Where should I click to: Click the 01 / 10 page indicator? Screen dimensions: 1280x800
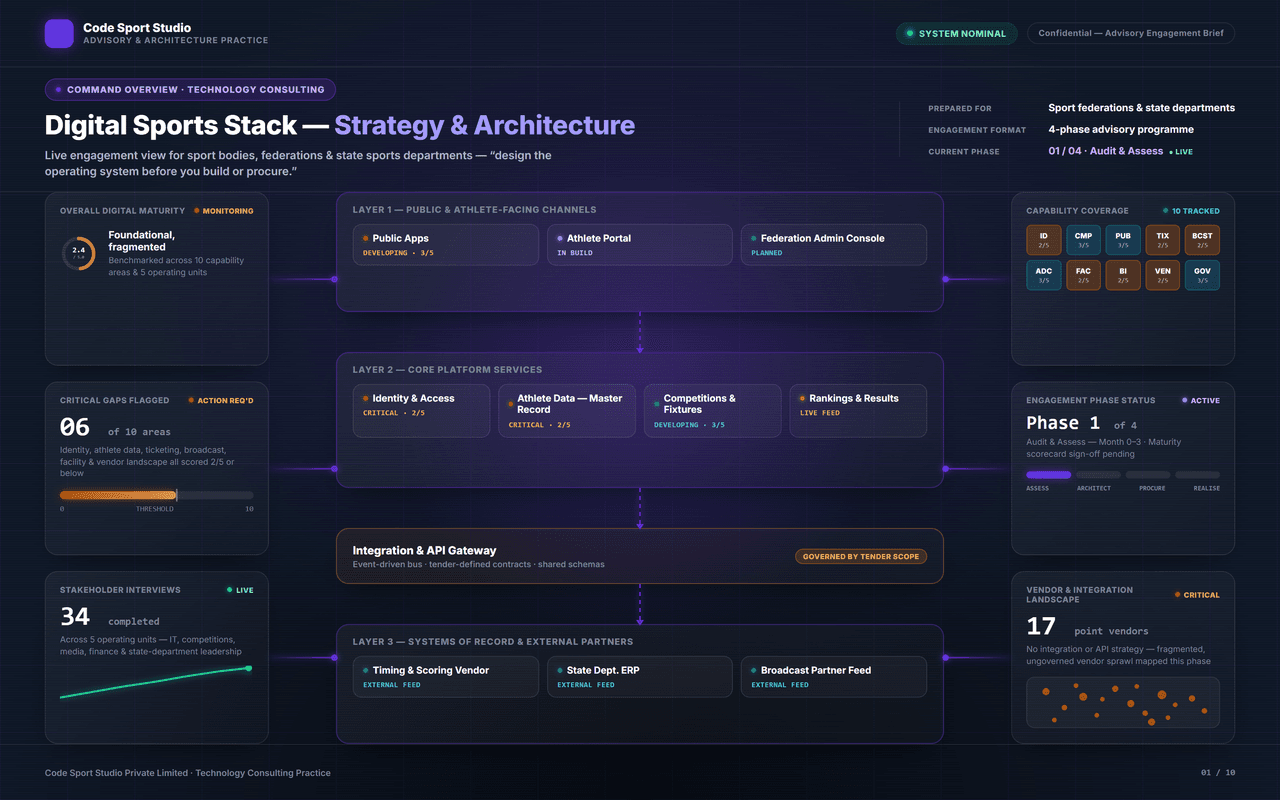[x=1218, y=773]
